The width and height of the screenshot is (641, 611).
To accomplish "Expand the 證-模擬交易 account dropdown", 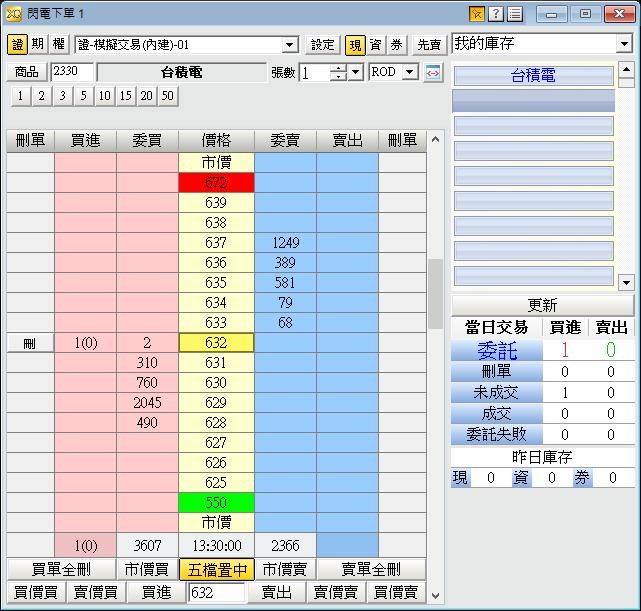I will point(290,45).
